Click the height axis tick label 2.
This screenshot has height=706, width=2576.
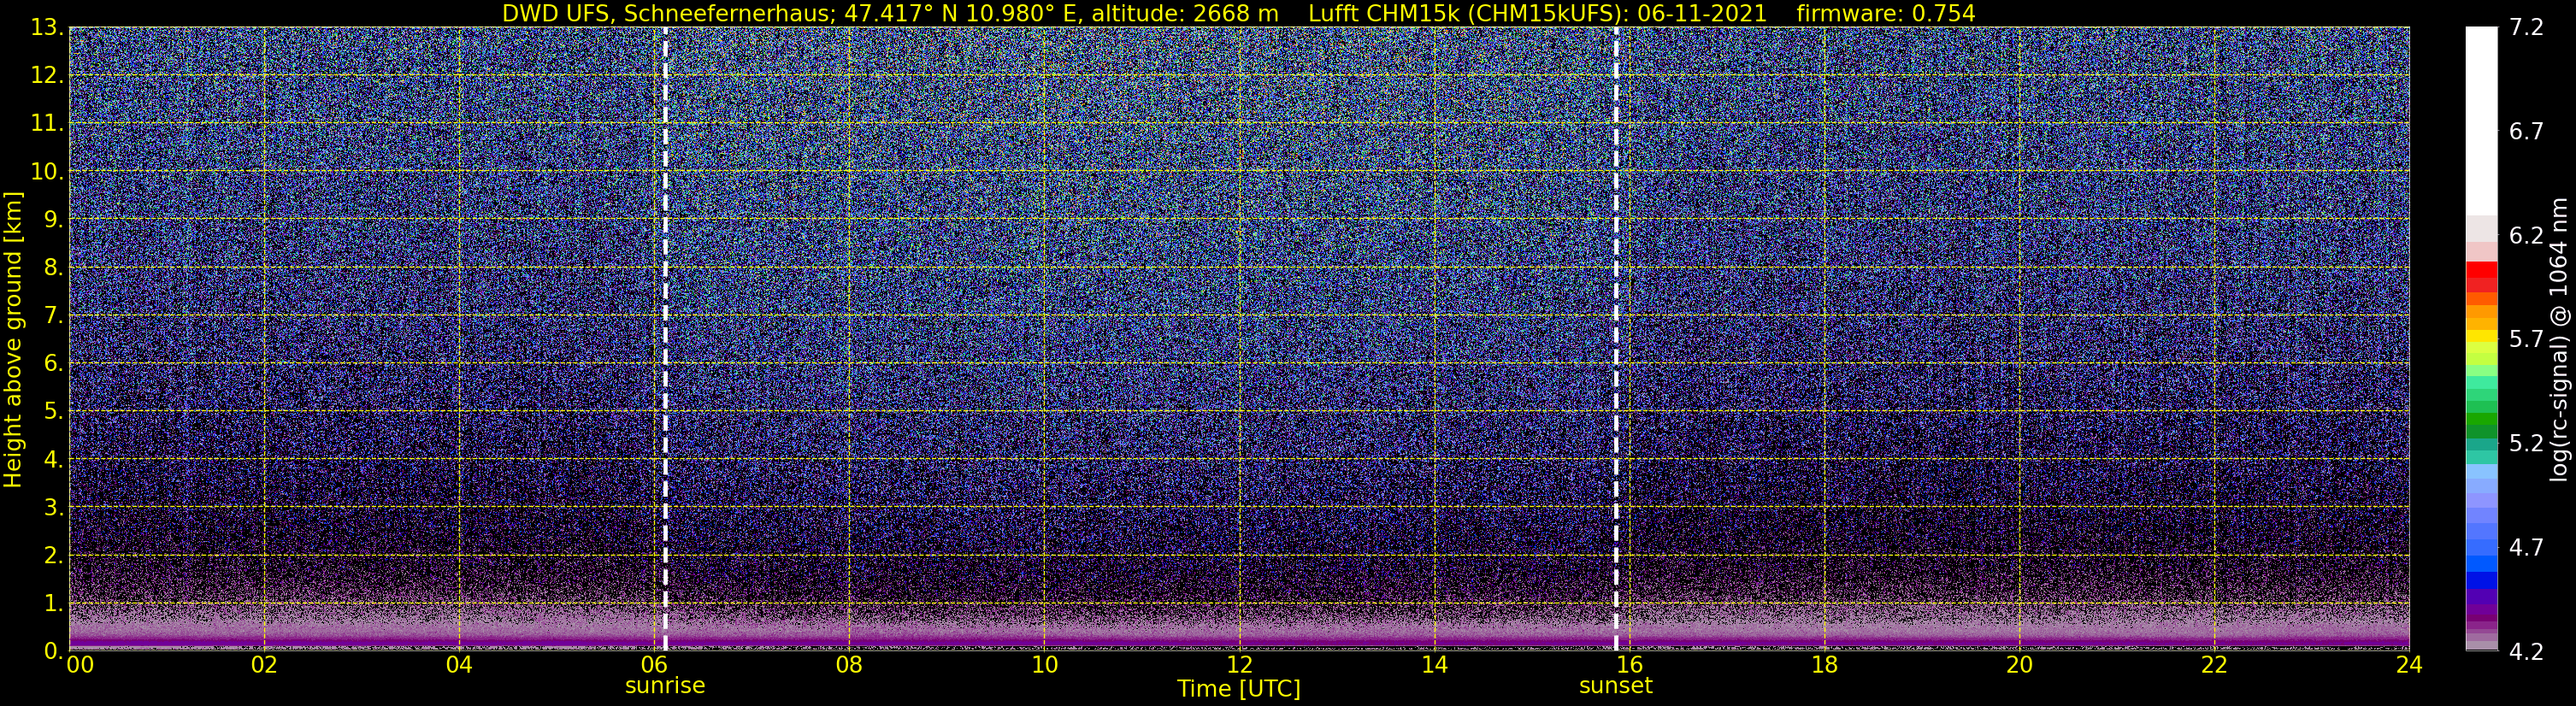coord(53,555)
